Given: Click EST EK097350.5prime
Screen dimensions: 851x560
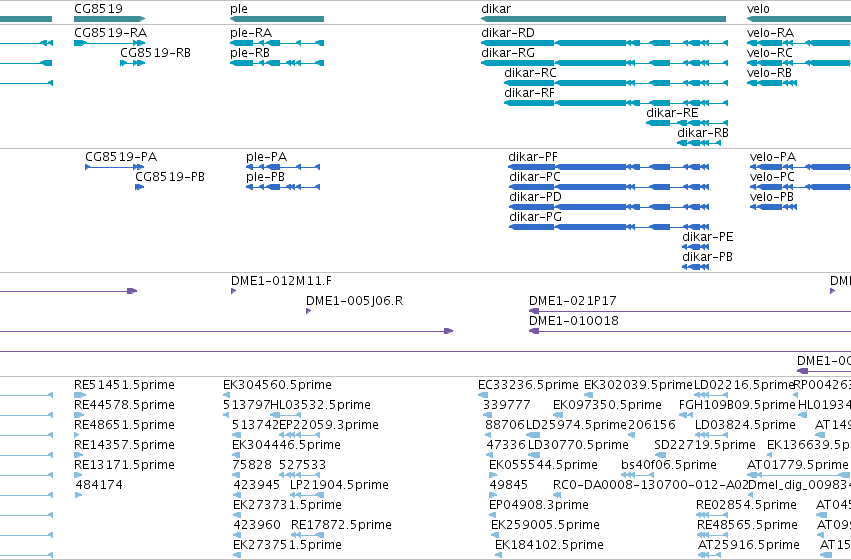Looking at the screenshot, I should coord(557,415).
